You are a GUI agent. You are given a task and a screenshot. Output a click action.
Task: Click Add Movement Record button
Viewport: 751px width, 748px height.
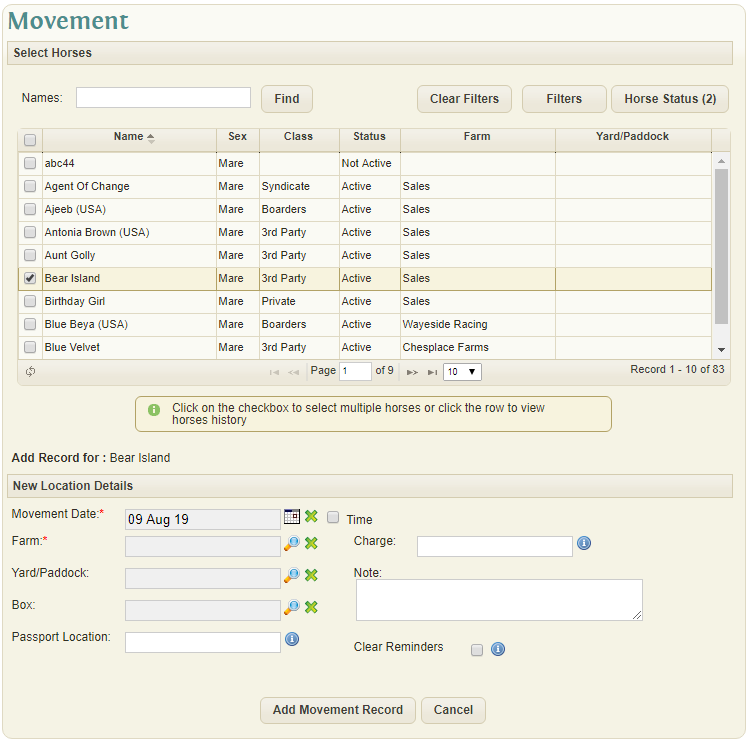pos(338,710)
